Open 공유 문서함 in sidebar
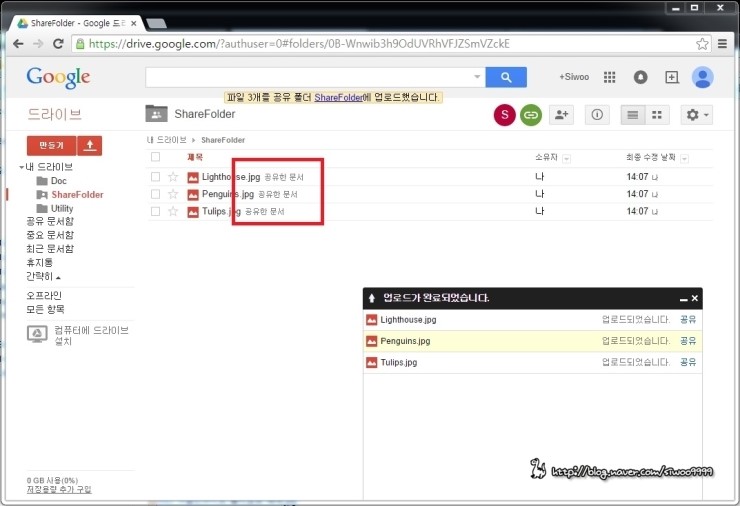Viewport: 740px width, 506px height. [x=50, y=221]
